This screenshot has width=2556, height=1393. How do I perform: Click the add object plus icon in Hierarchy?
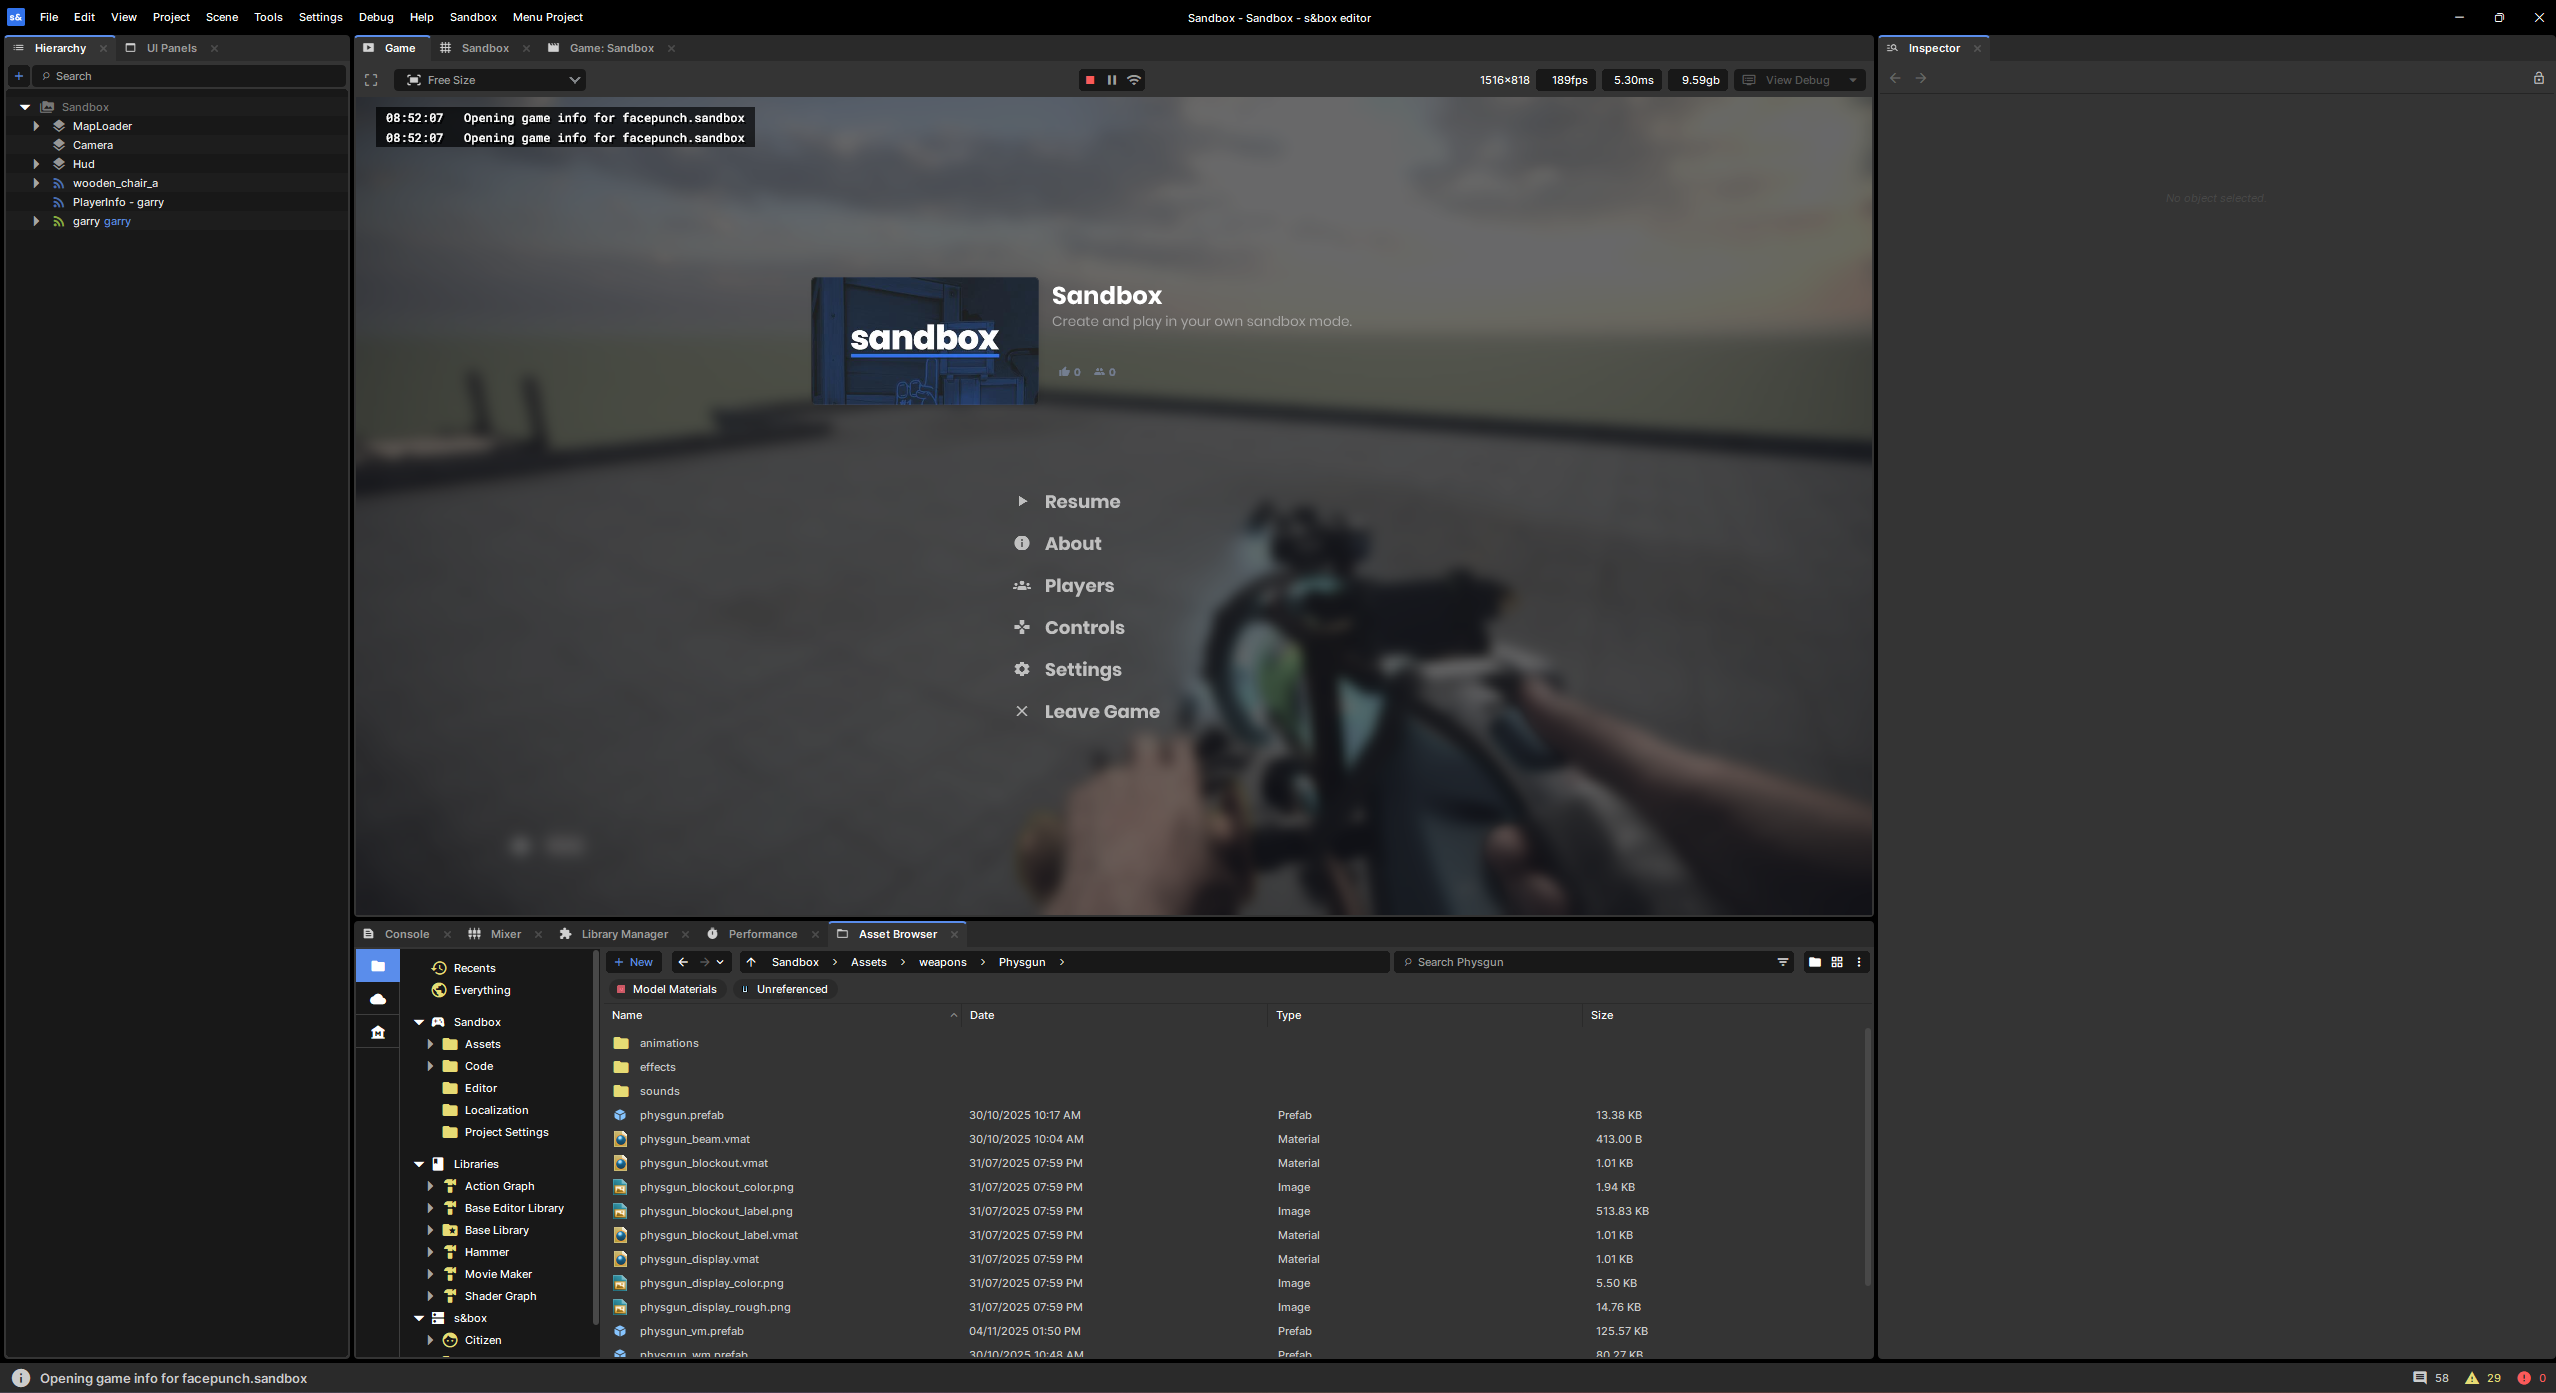(x=18, y=76)
